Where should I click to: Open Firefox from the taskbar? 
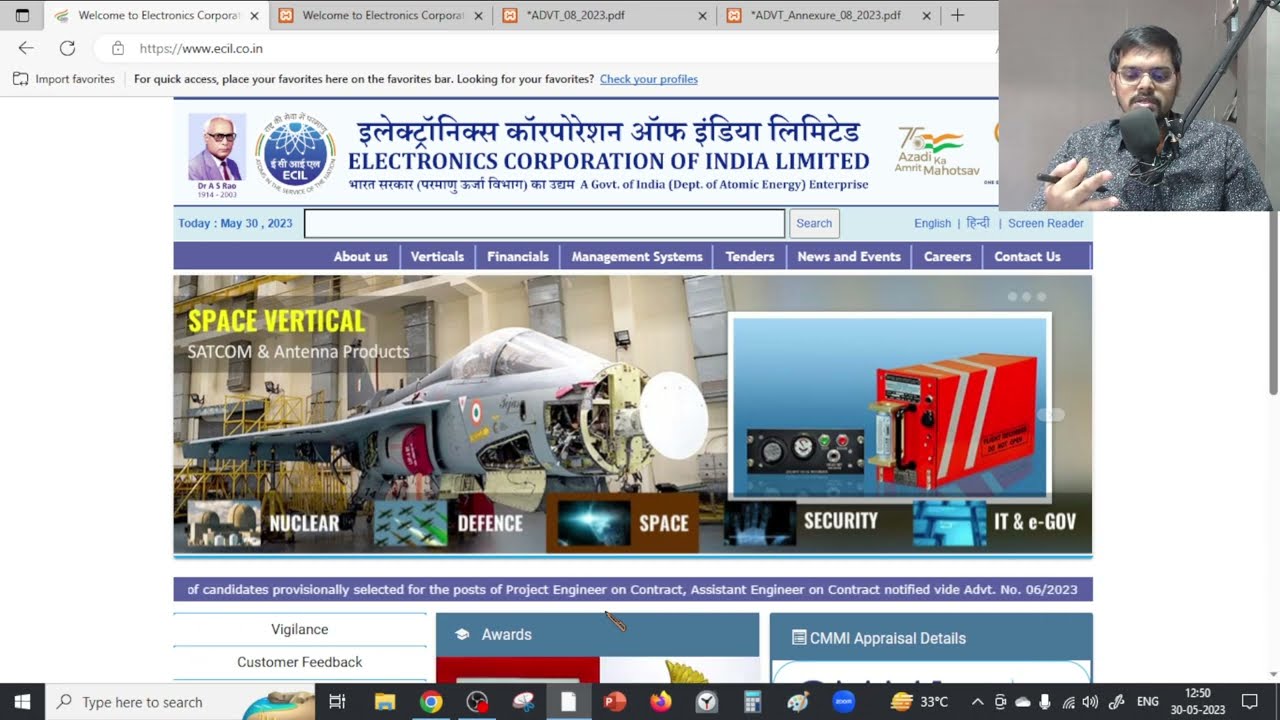pos(660,702)
